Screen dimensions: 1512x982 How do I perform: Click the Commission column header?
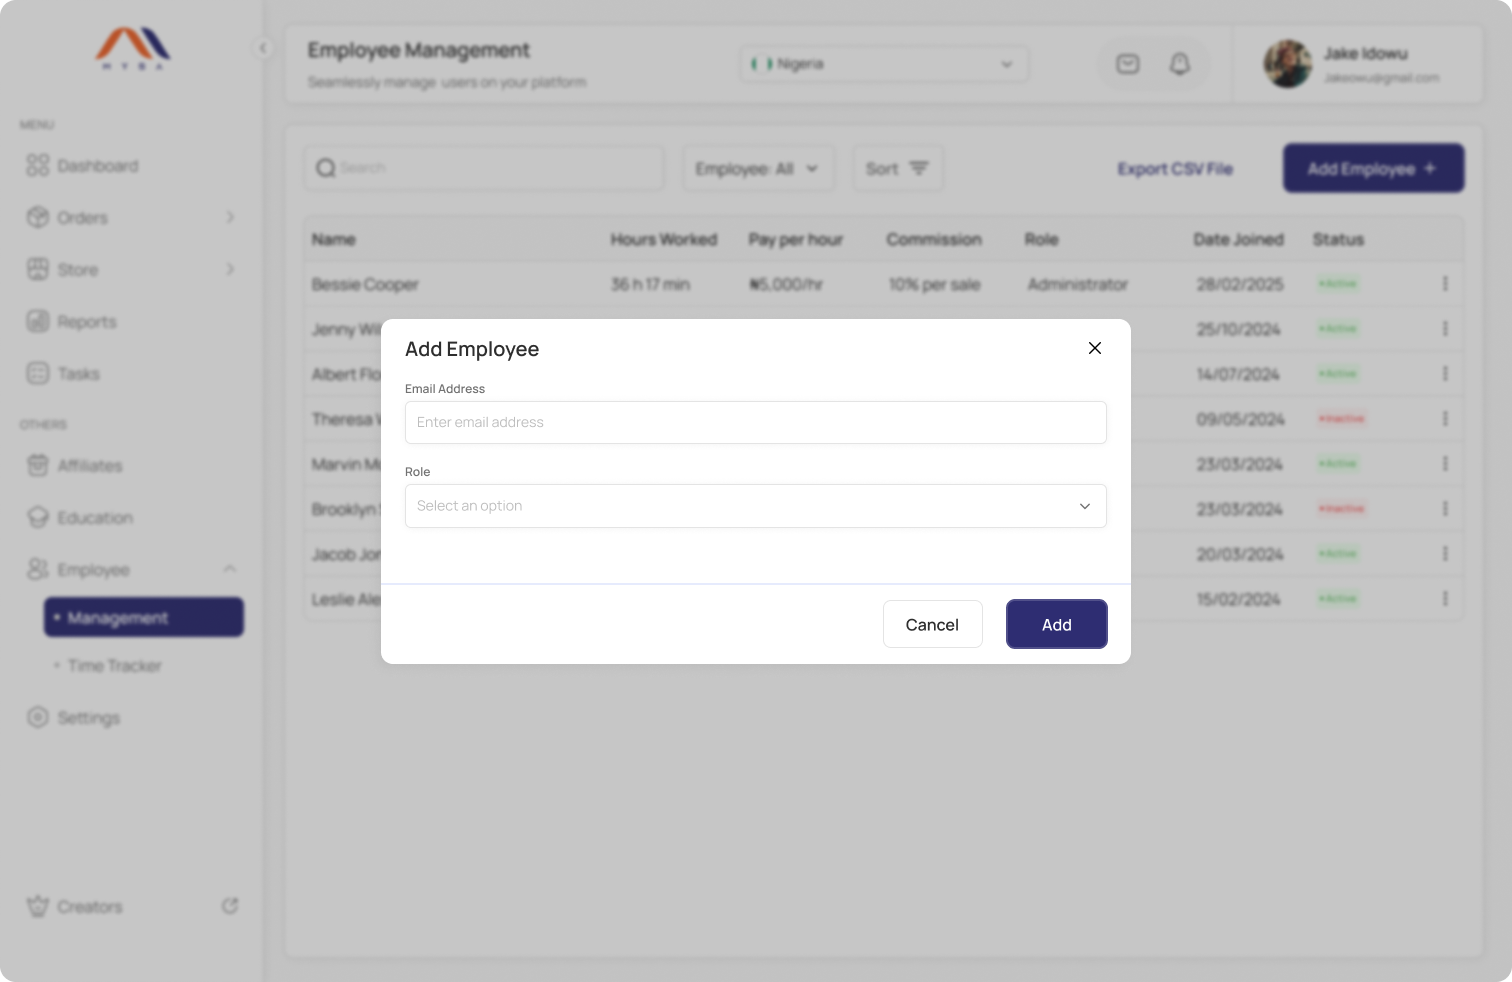click(x=934, y=239)
